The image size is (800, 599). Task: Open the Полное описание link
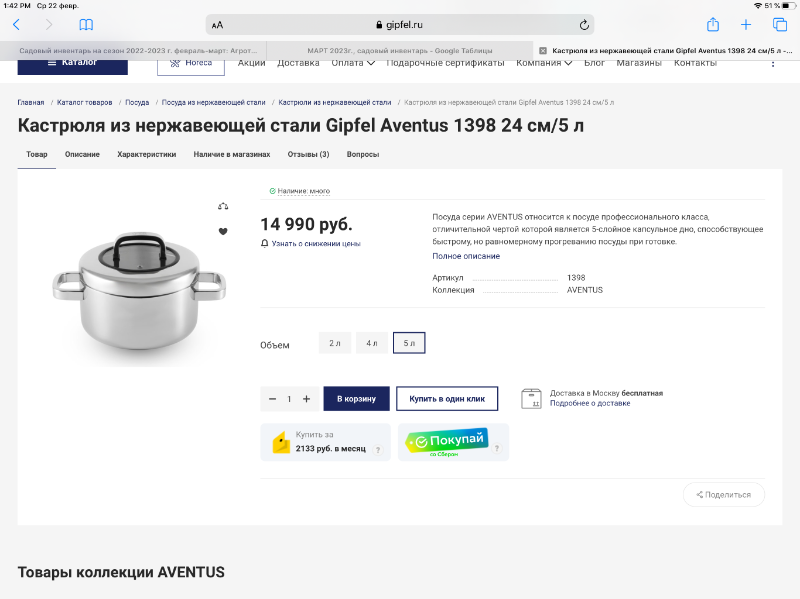[x=466, y=256]
